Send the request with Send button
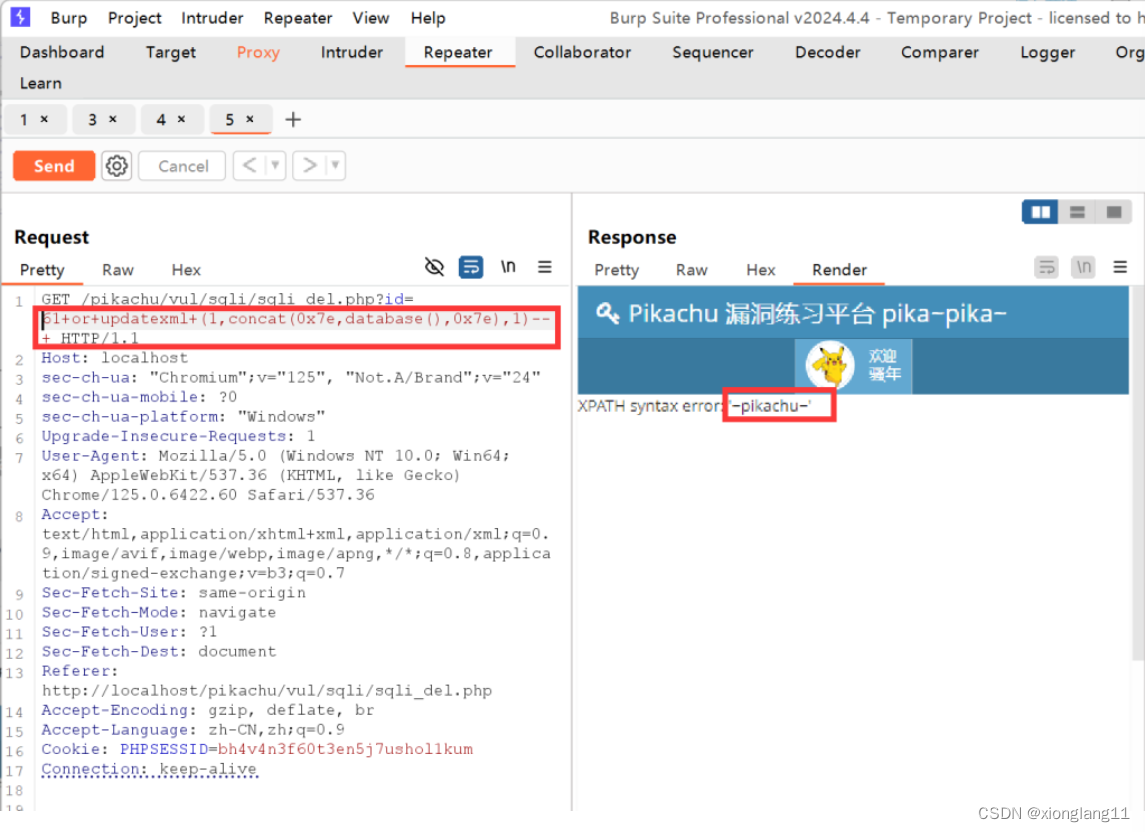Viewport: 1145px width, 832px height. click(54, 166)
